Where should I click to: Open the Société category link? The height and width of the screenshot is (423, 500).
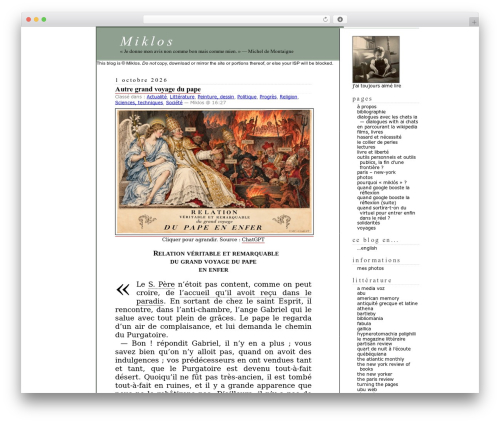click(174, 103)
